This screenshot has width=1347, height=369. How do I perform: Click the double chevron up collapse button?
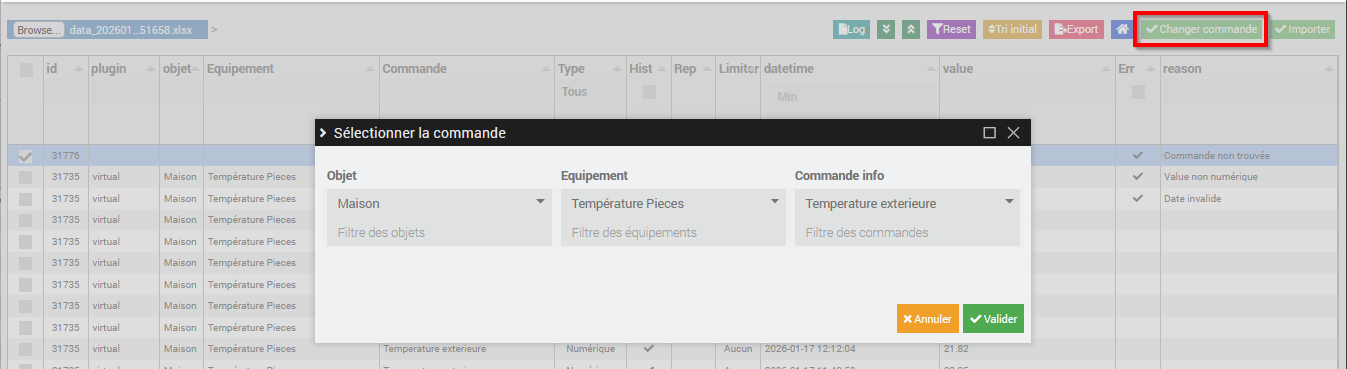click(910, 30)
